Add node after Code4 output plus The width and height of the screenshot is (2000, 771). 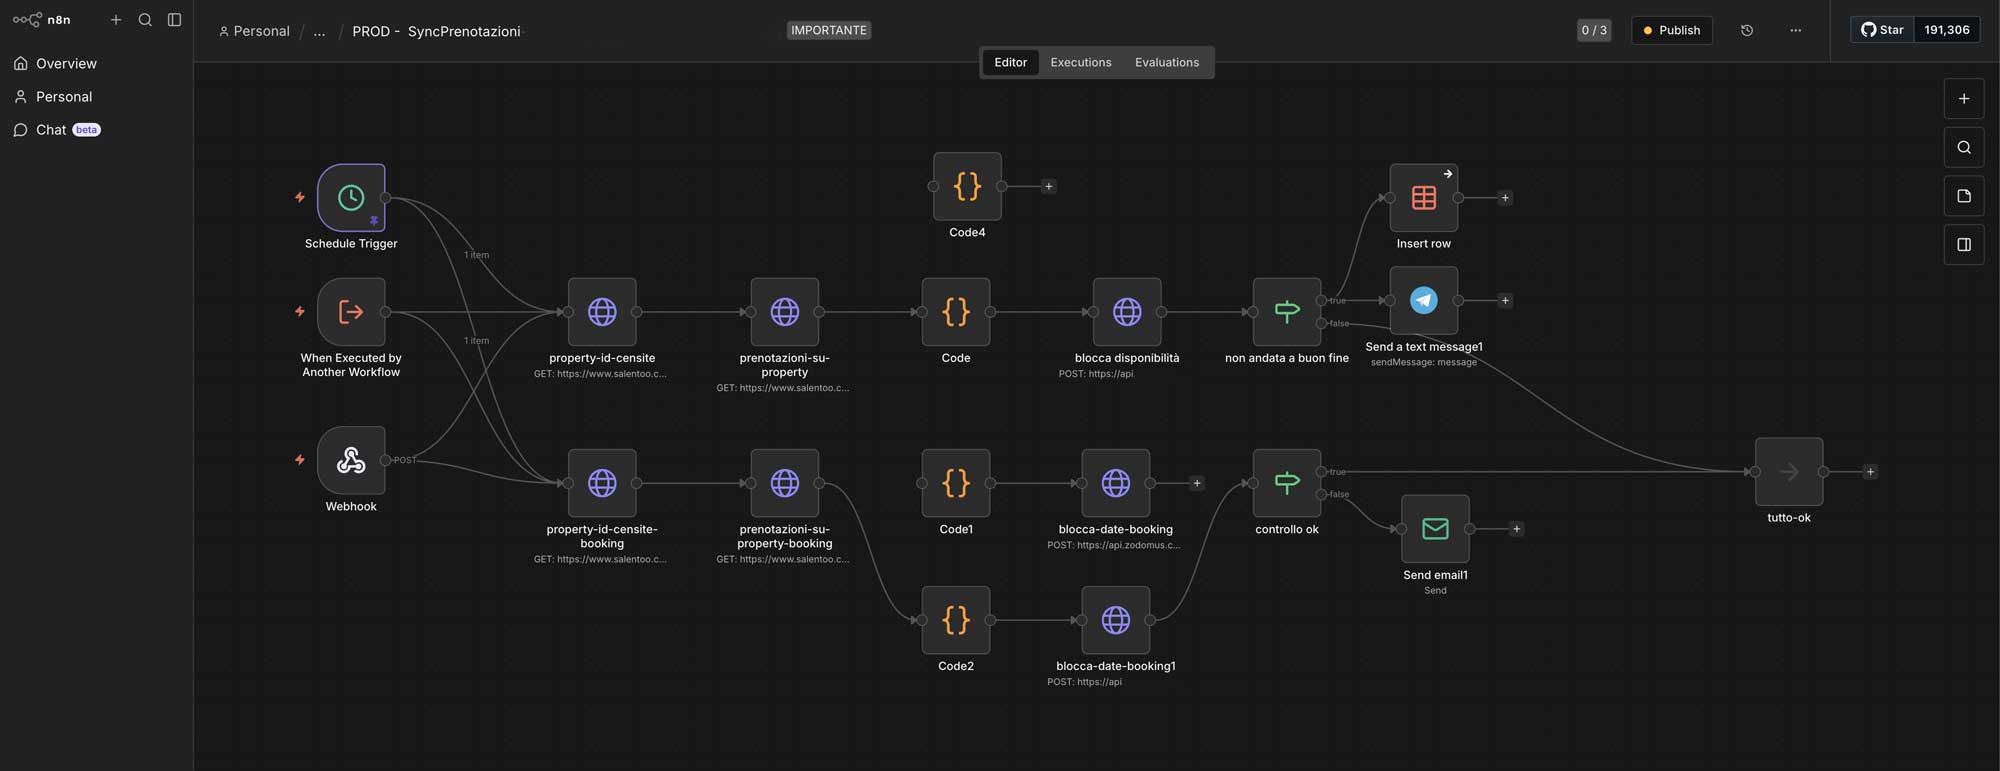(x=1048, y=186)
